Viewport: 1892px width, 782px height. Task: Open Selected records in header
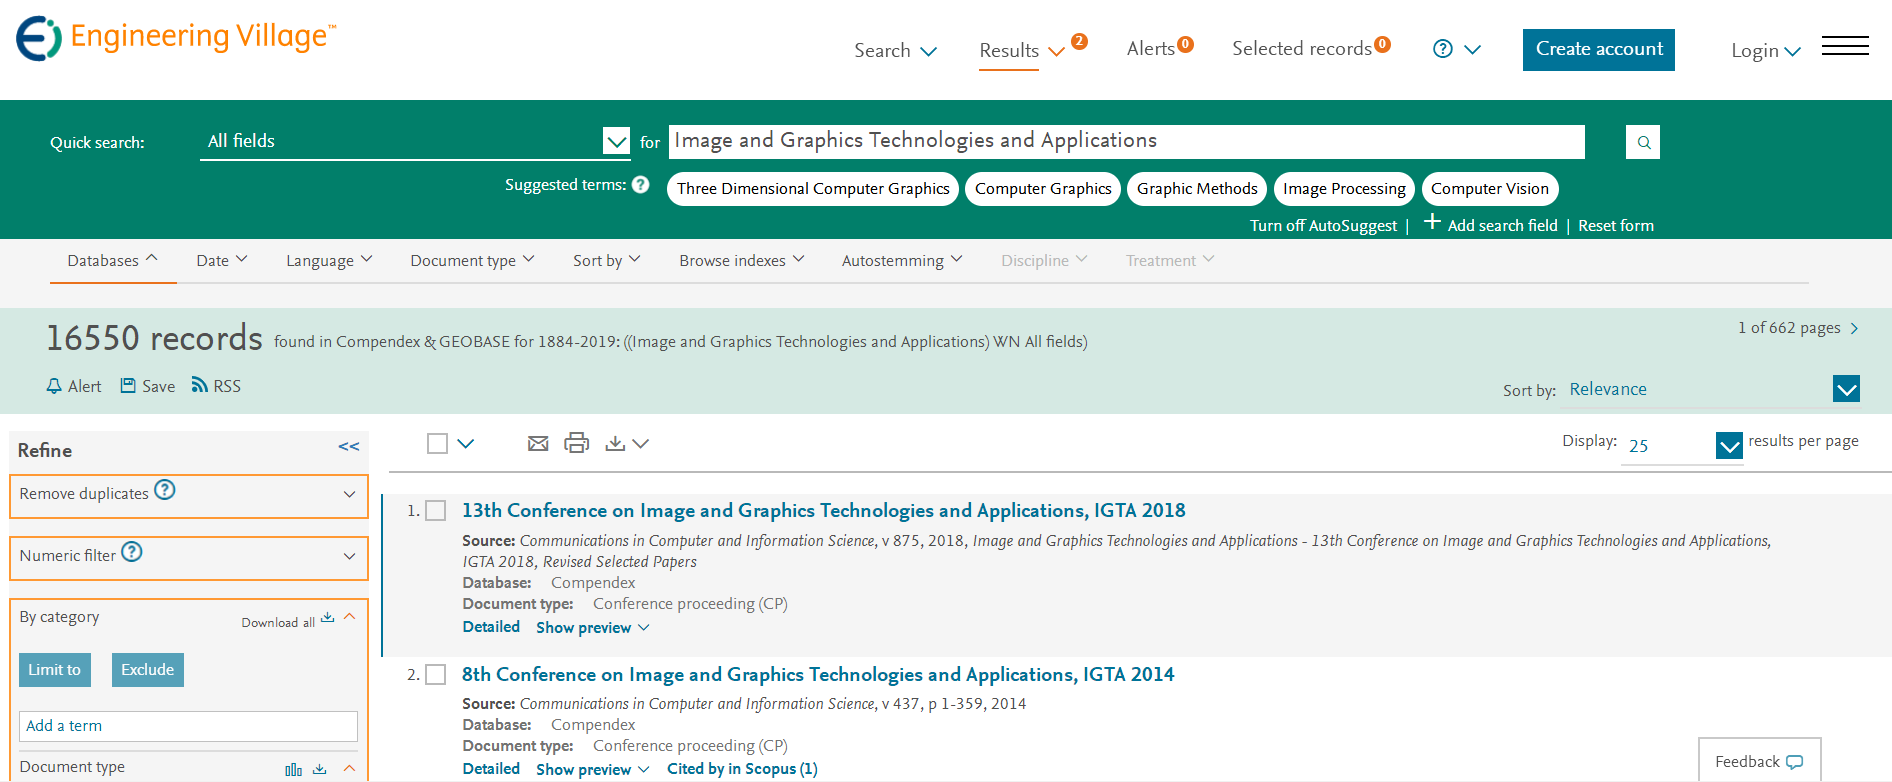coord(1311,48)
